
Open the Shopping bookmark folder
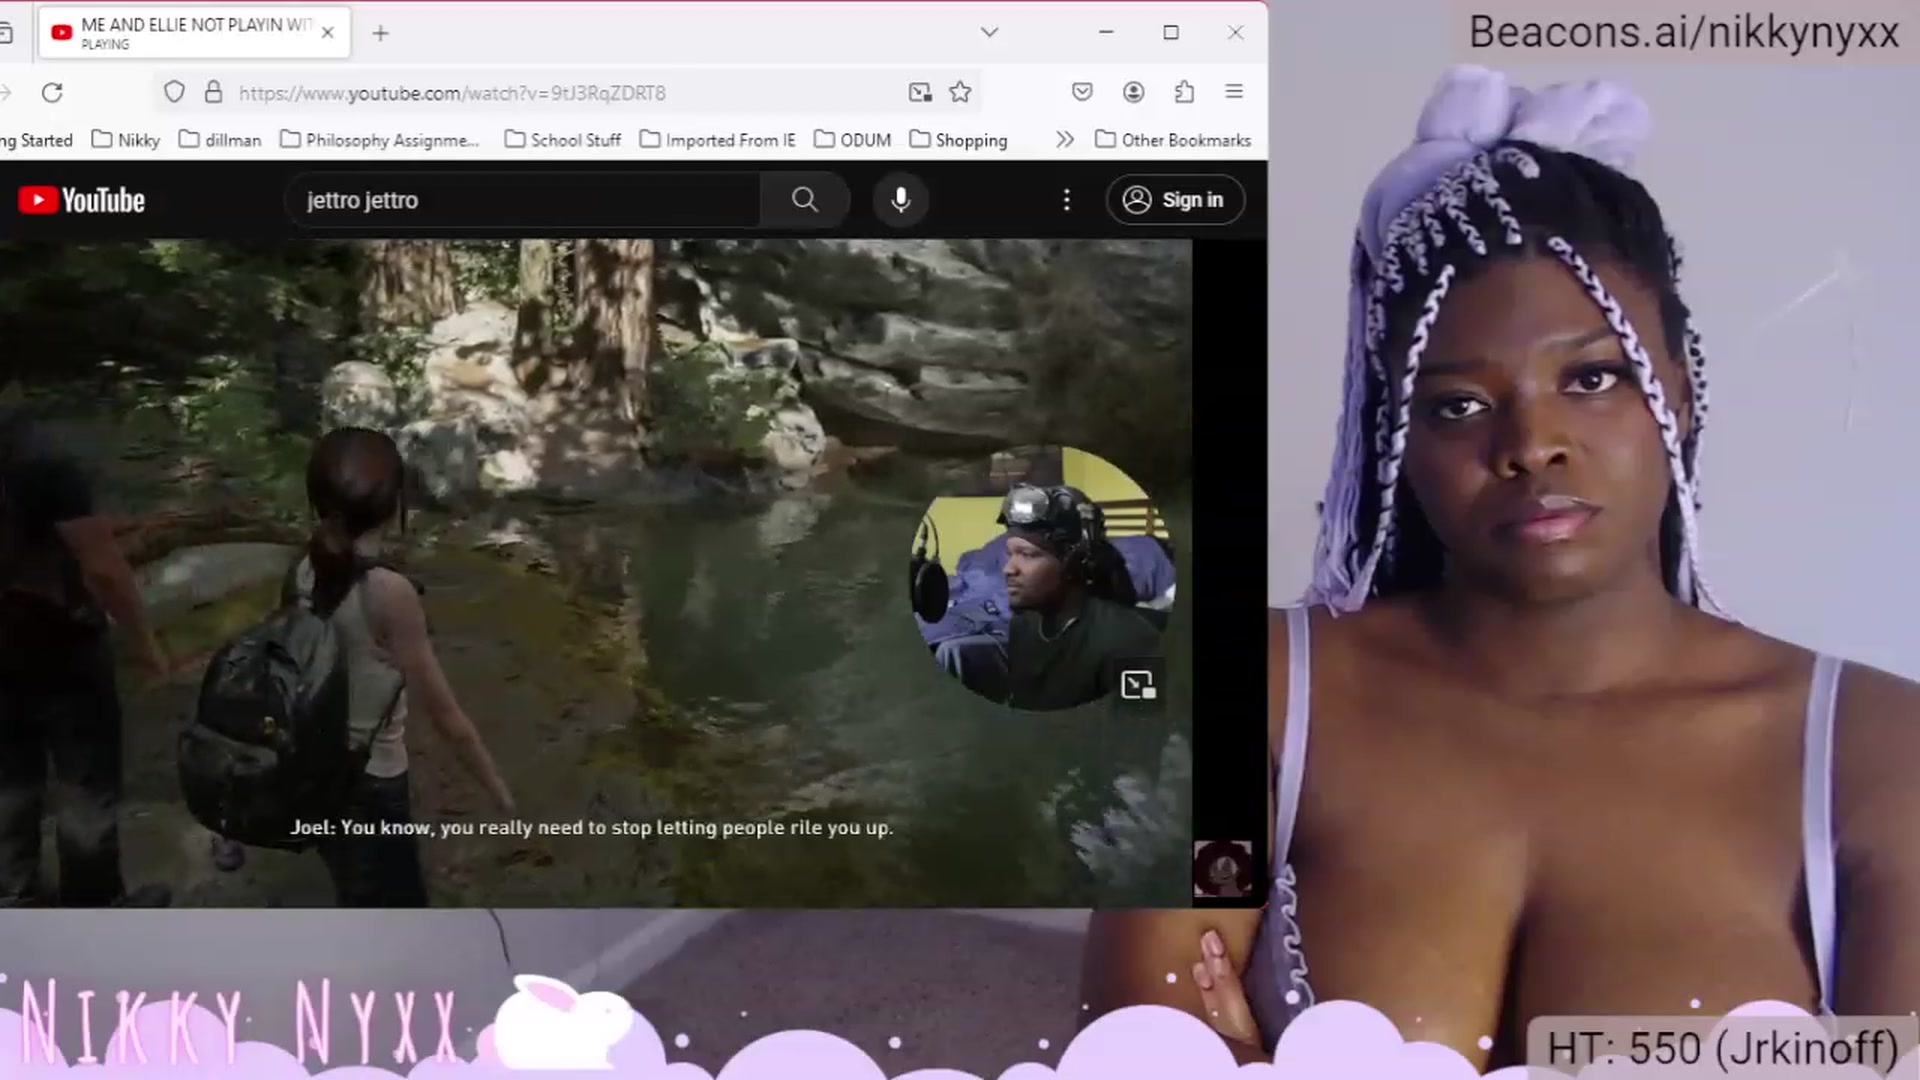point(958,140)
